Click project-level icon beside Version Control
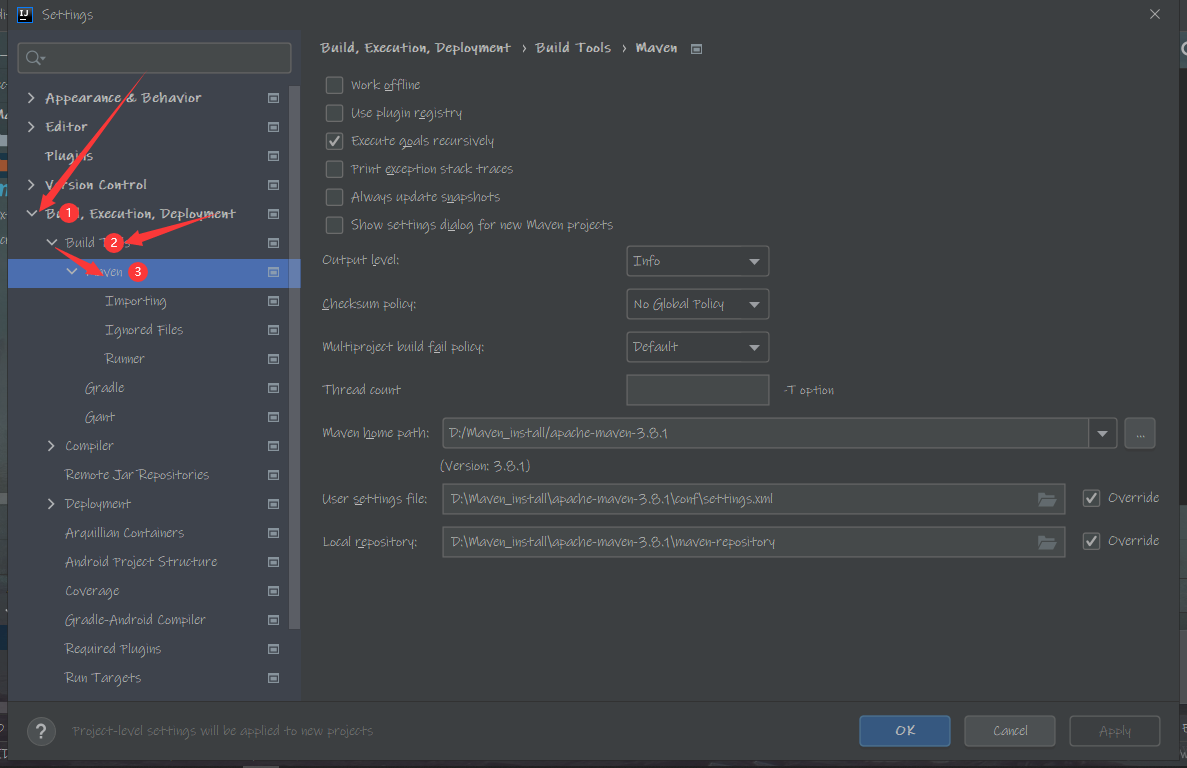The height and width of the screenshot is (768, 1187). pyautogui.click(x=273, y=185)
